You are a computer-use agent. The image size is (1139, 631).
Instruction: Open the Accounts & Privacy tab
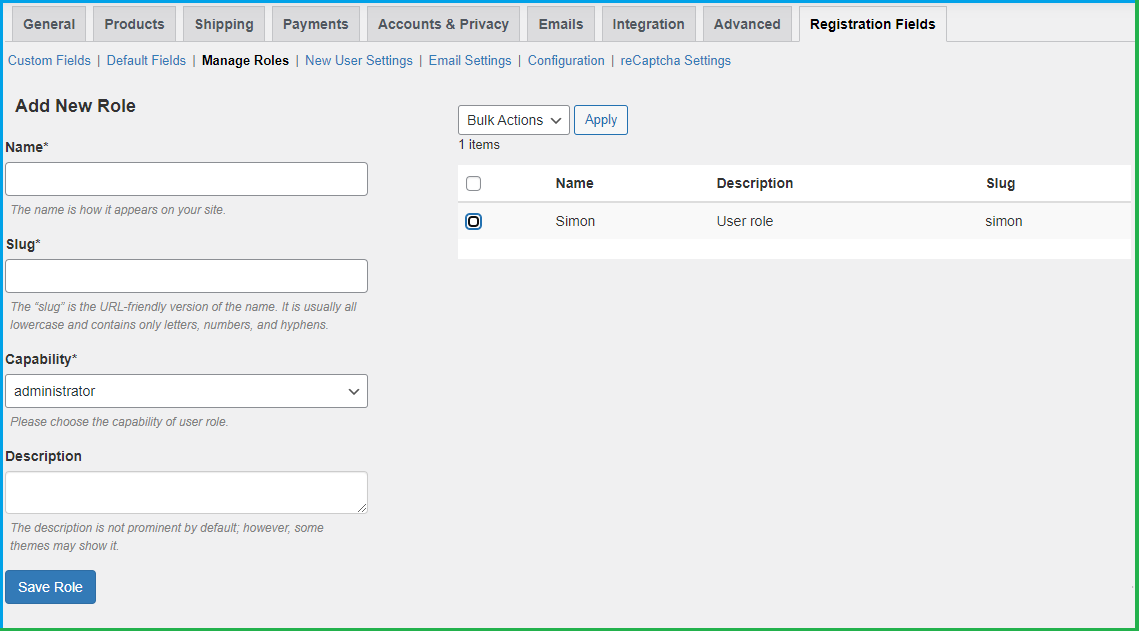[443, 24]
